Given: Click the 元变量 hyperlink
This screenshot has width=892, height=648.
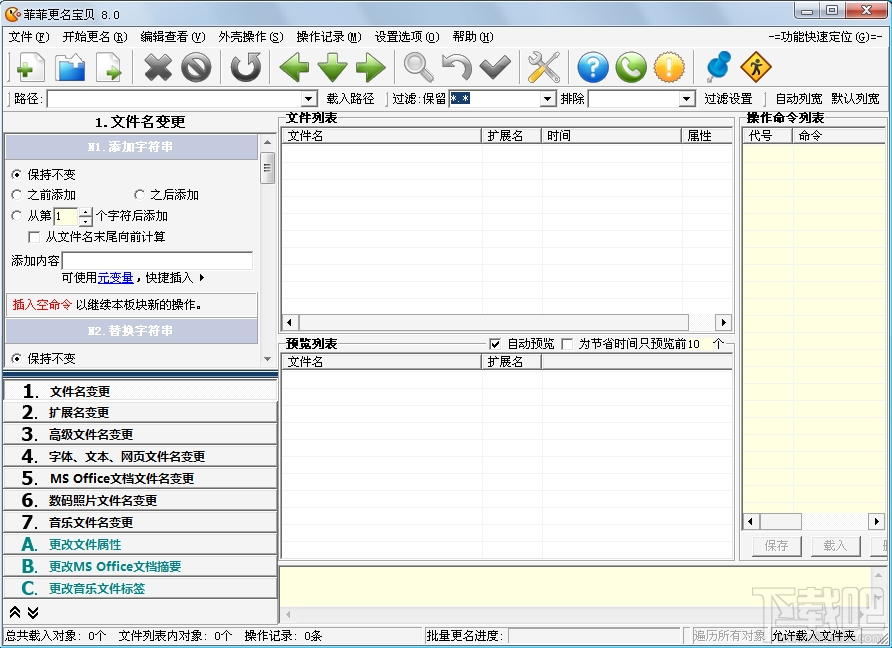Looking at the screenshot, I should 115,278.
